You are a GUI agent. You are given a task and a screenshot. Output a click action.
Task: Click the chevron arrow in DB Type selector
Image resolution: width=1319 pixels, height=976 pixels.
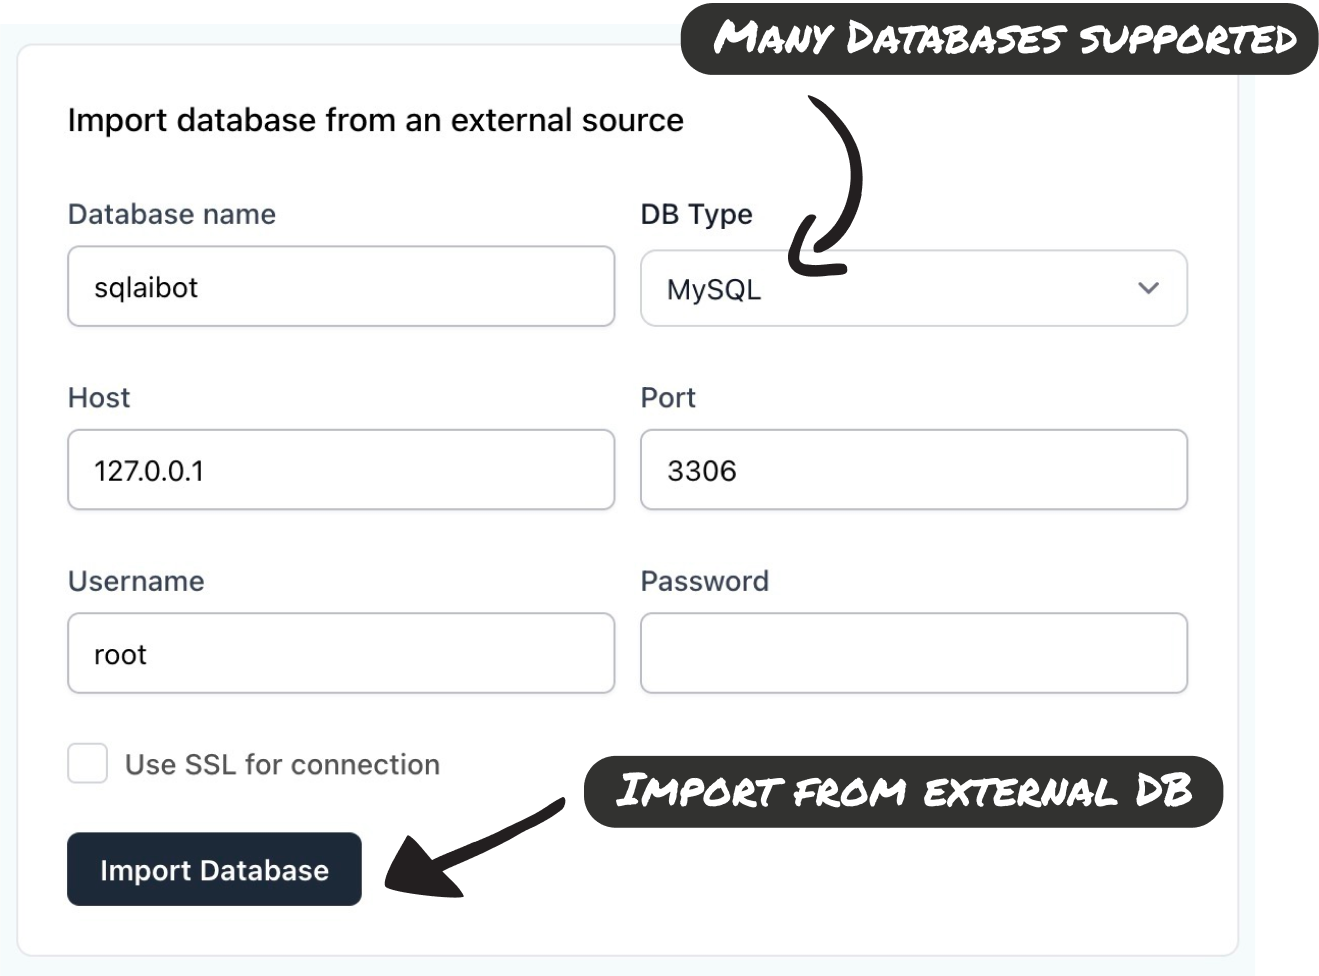[1148, 288]
